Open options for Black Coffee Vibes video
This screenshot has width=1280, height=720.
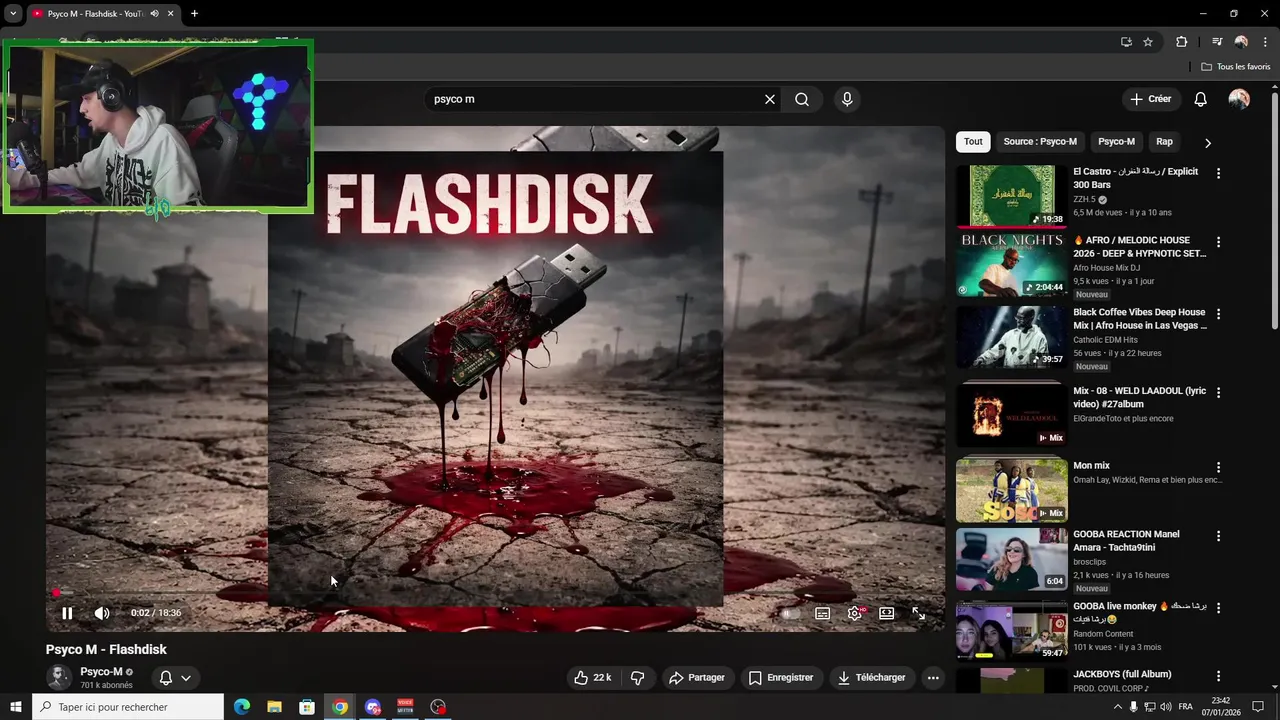tap(1218, 314)
